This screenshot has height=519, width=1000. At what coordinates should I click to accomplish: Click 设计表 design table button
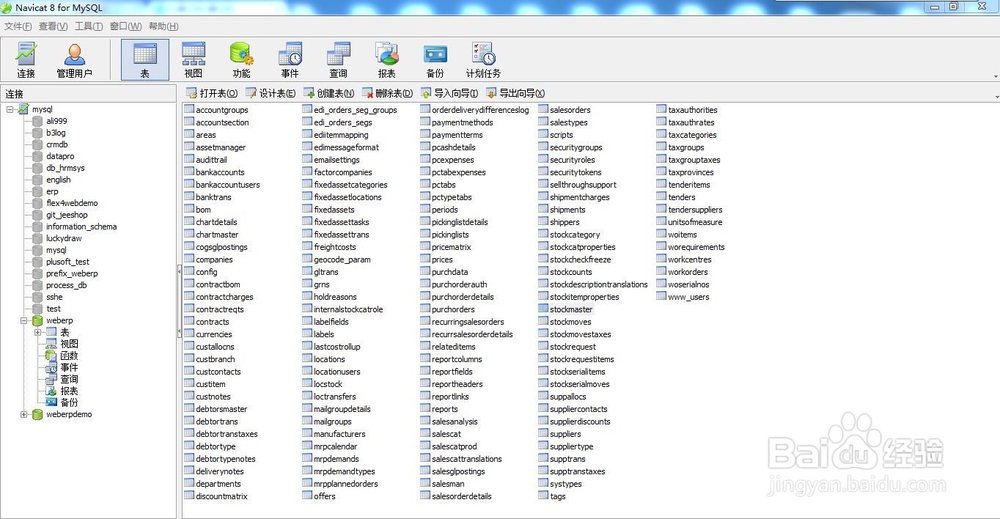(270, 93)
